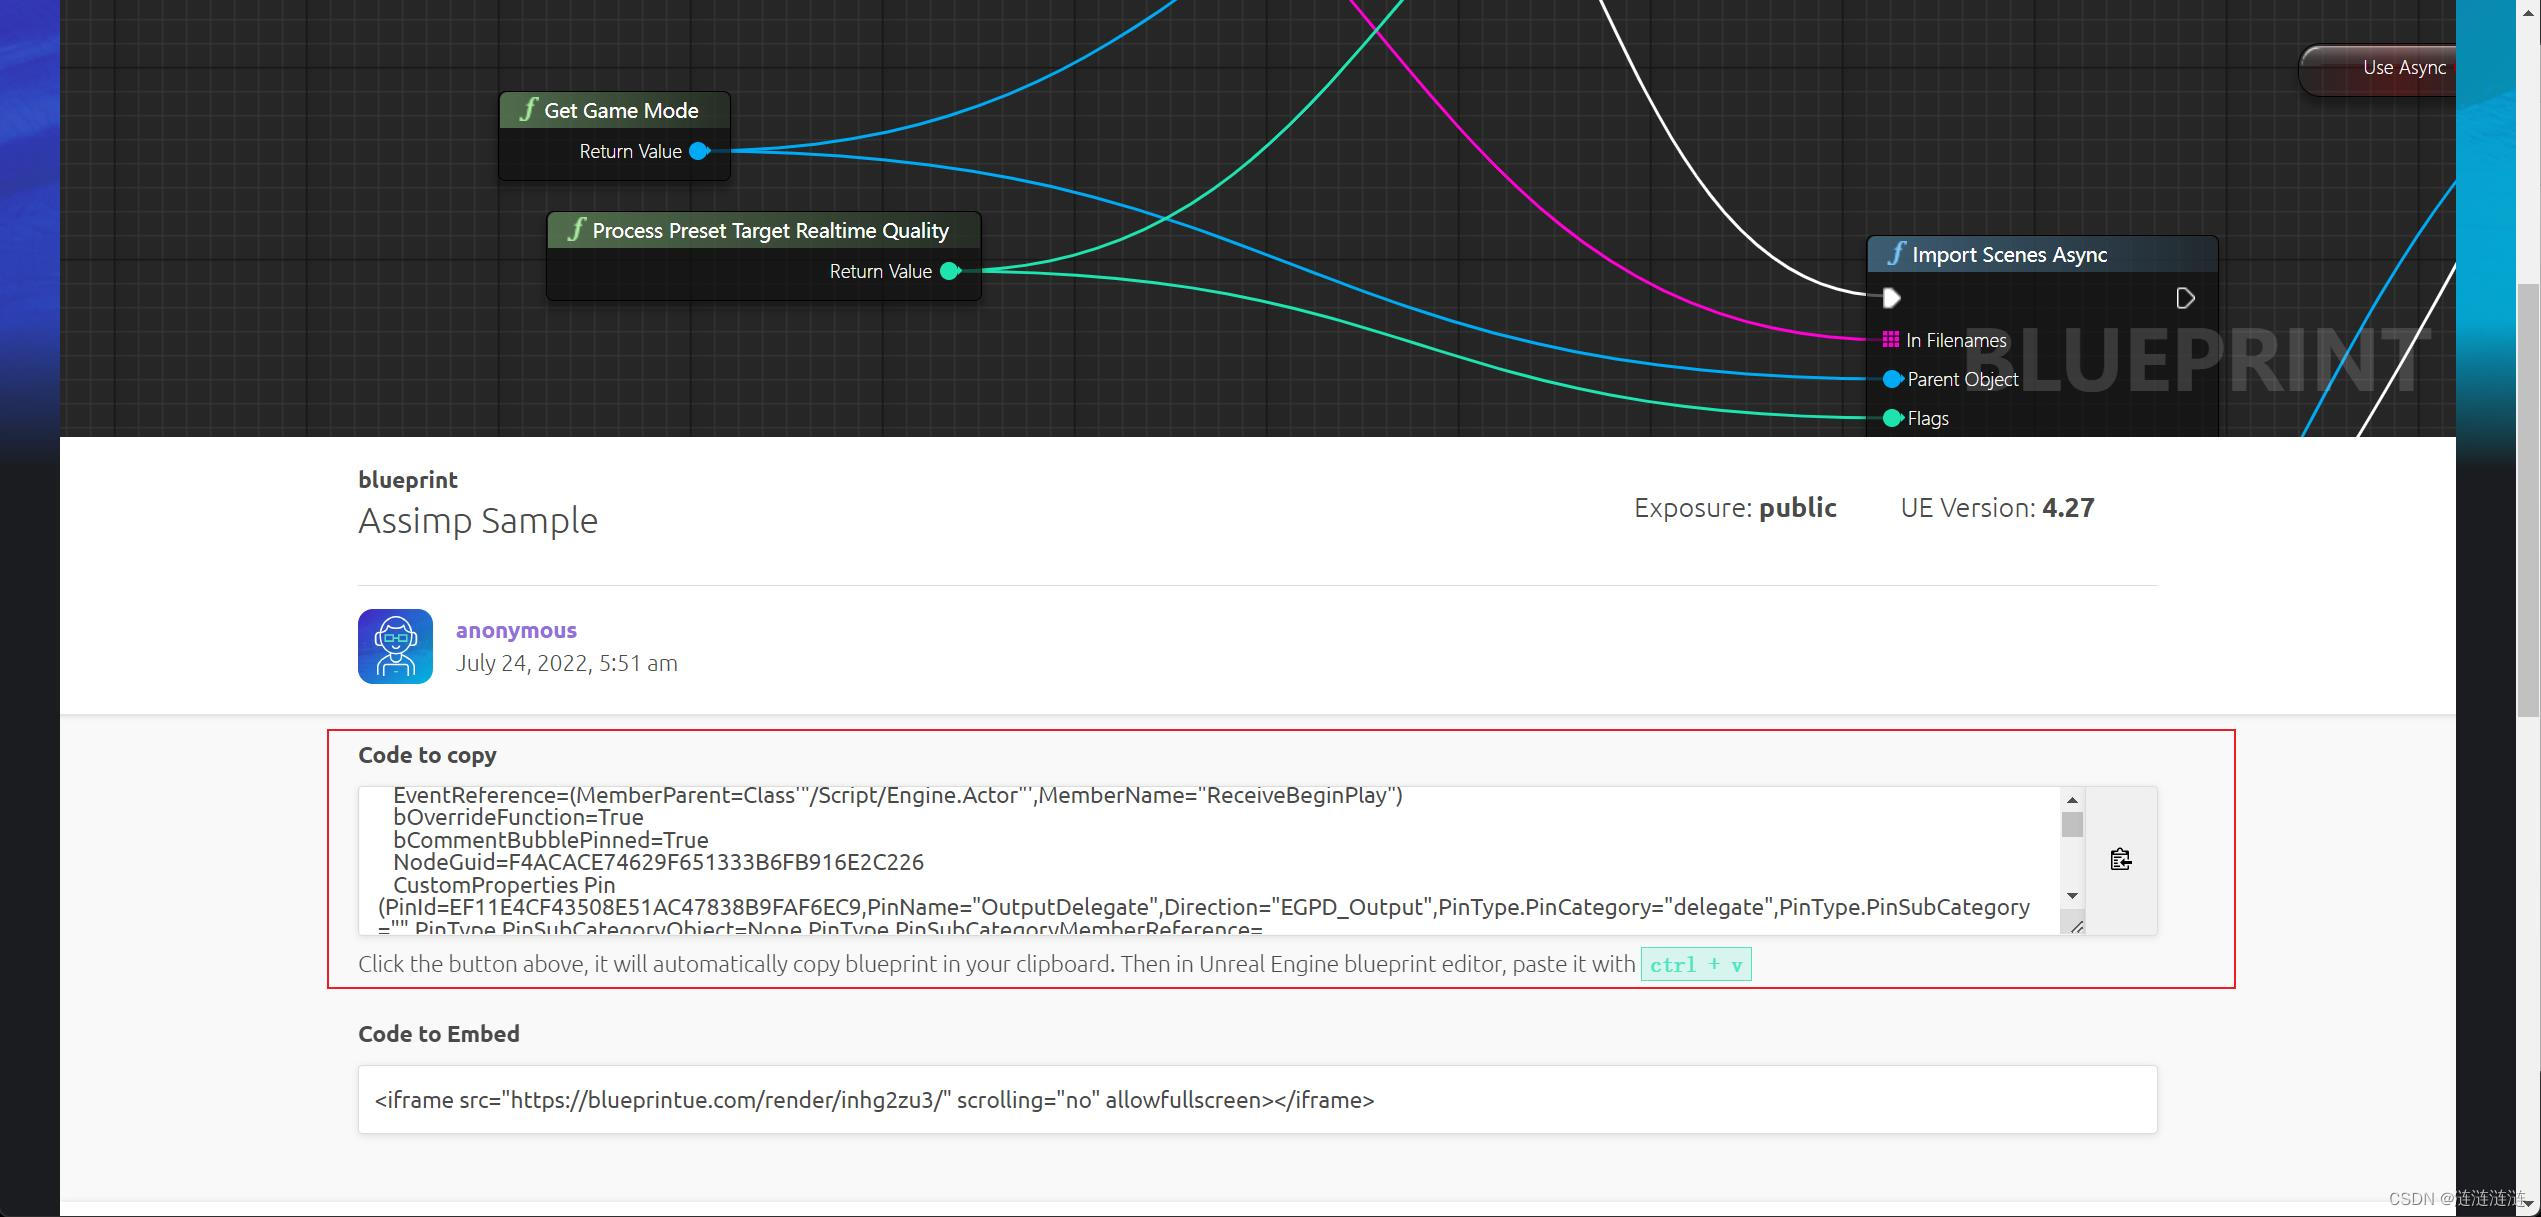Click the code textarea scrollbar thumb
The height and width of the screenshot is (1217, 2541).
pyautogui.click(x=2072, y=825)
